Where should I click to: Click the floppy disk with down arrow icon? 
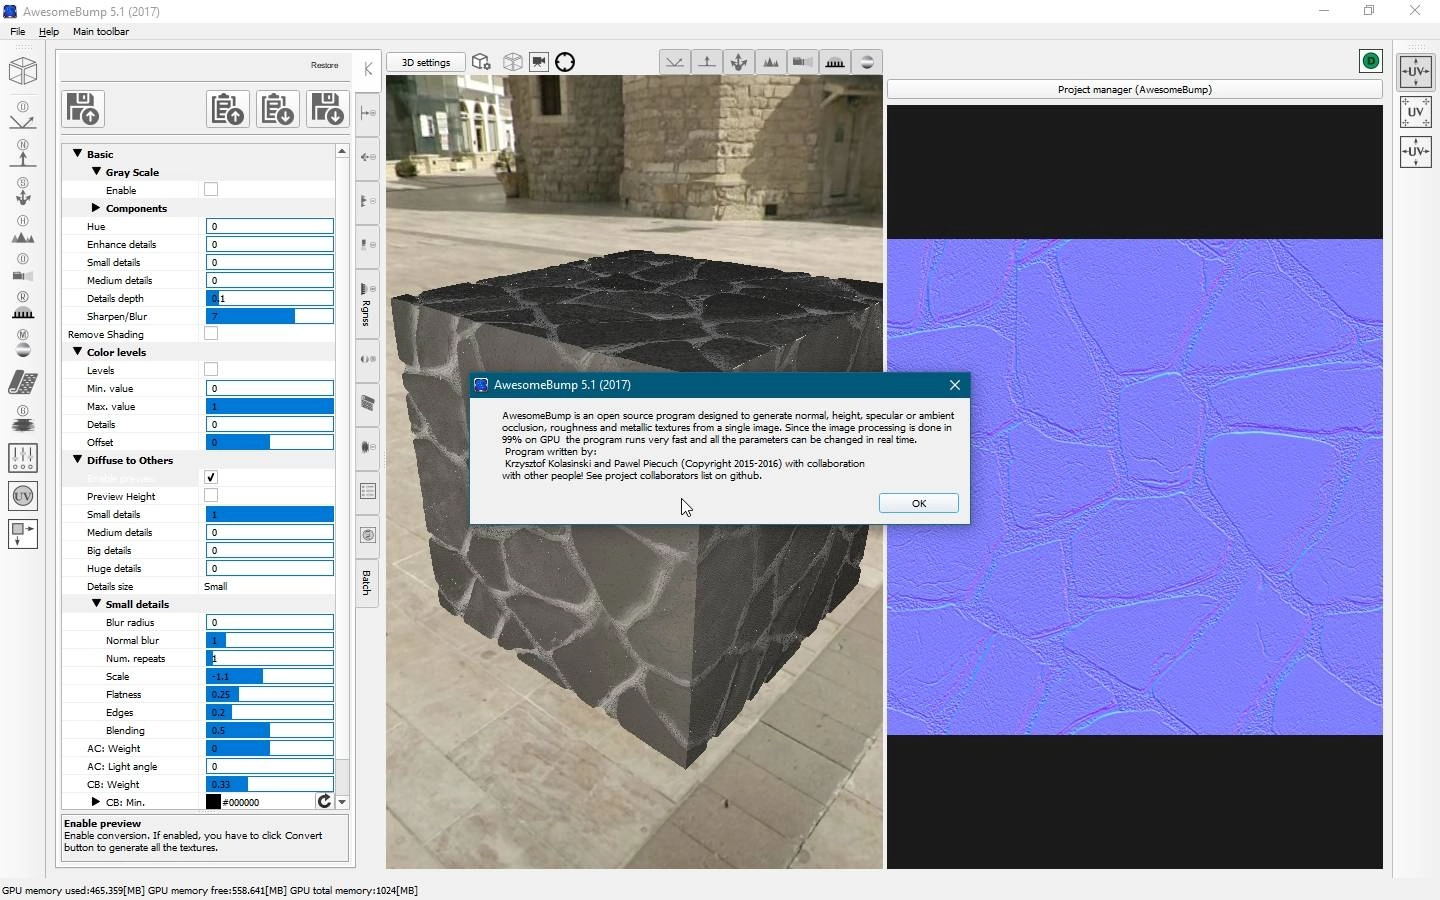pyautogui.click(x=328, y=109)
